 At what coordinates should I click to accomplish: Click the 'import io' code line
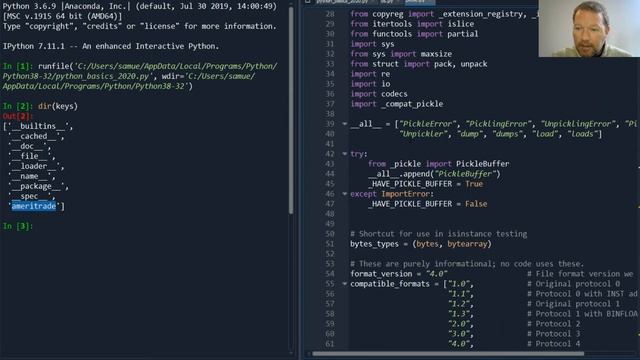(x=370, y=84)
